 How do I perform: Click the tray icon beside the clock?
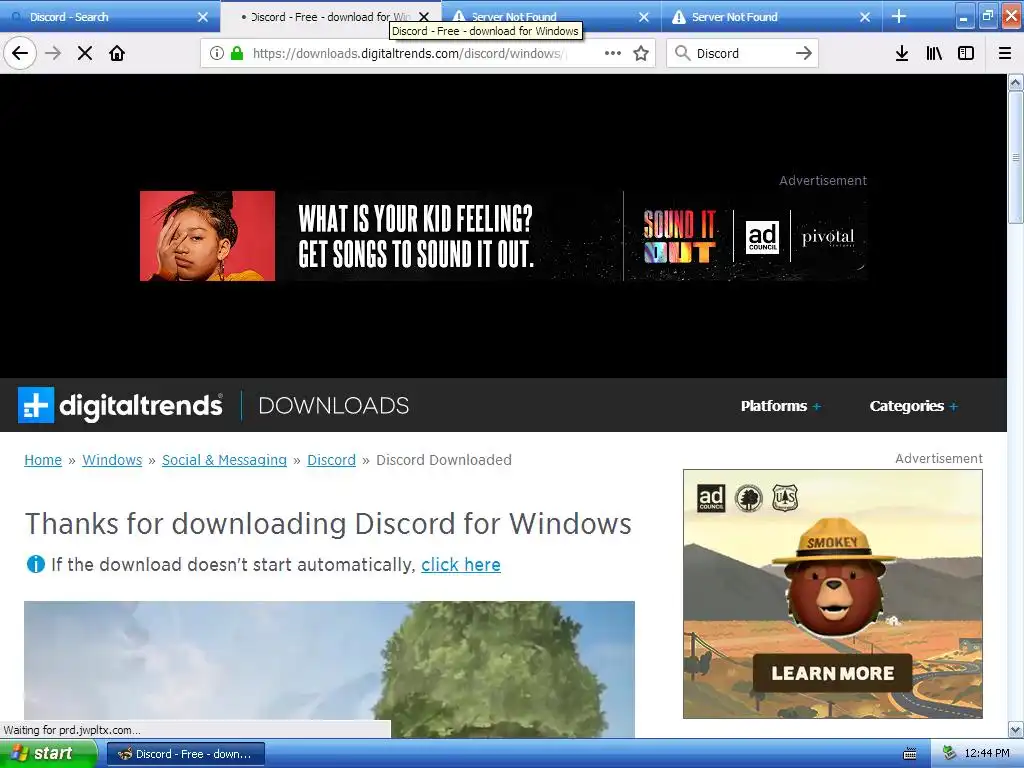950,754
